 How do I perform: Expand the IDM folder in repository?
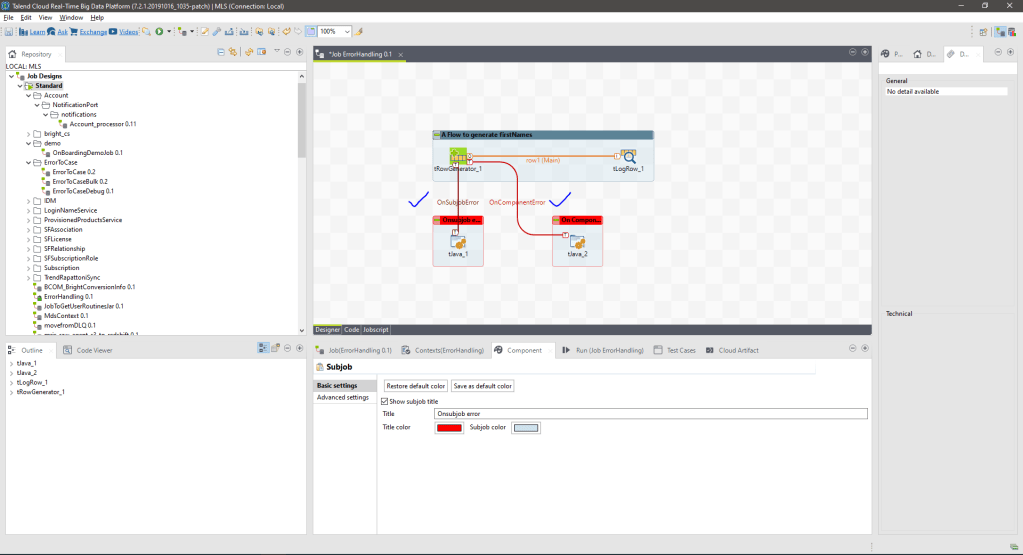[28, 200]
